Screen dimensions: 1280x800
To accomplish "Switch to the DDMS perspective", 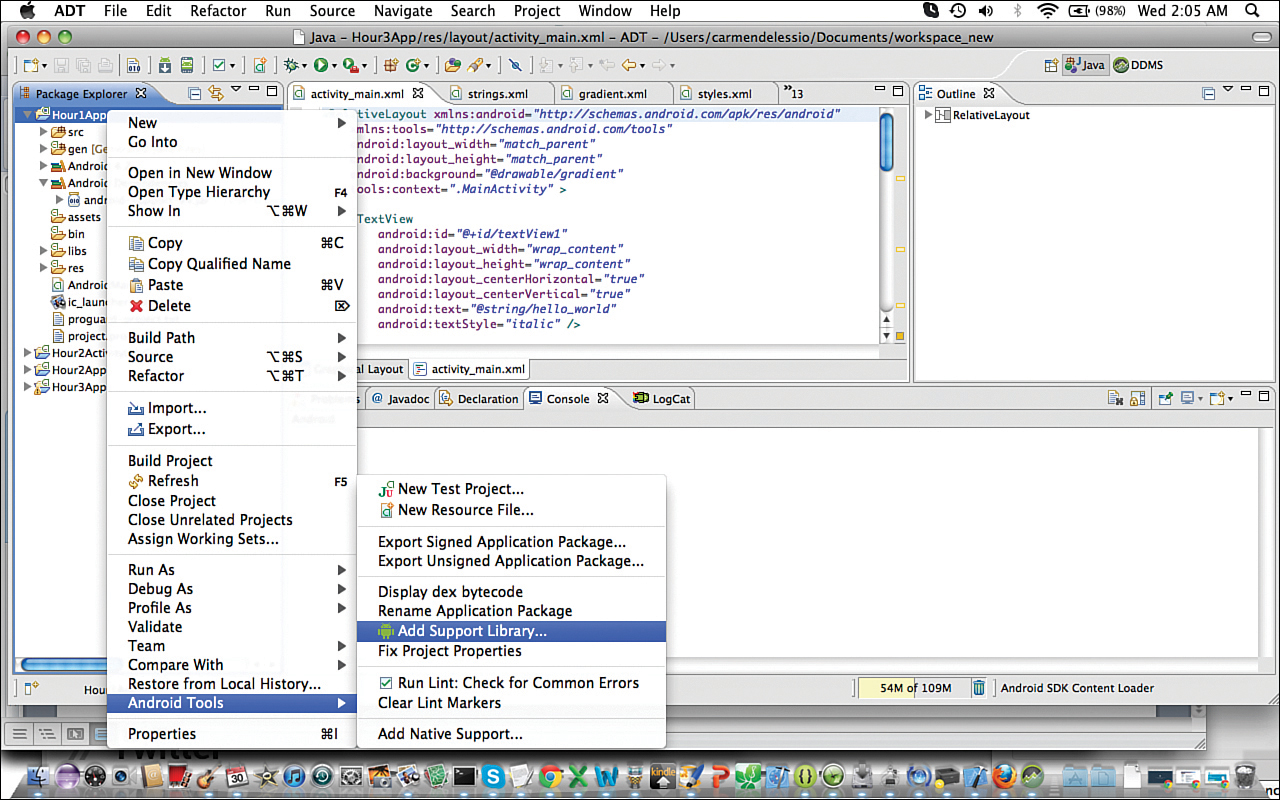I will coord(1138,65).
